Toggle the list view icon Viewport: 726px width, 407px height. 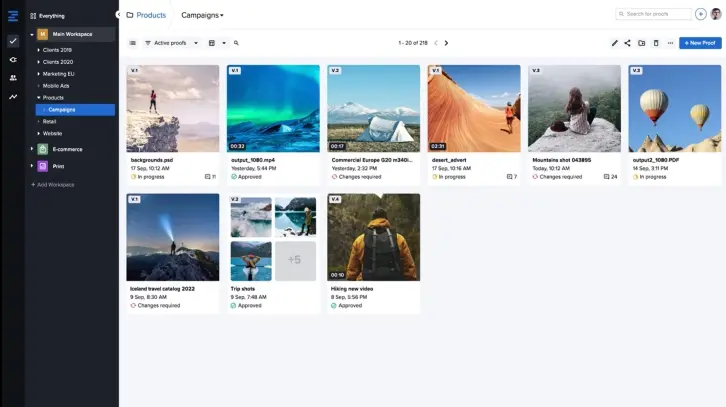[133, 43]
